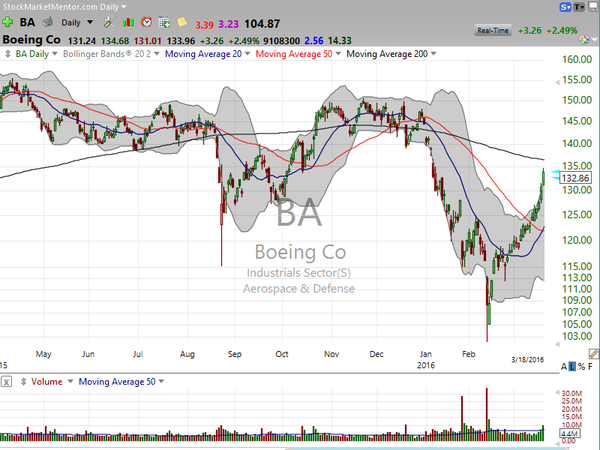This screenshot has width=600, height=450.
Task: Click the up-down arrows beside BA Daily
Action: [x=7, y=54]
